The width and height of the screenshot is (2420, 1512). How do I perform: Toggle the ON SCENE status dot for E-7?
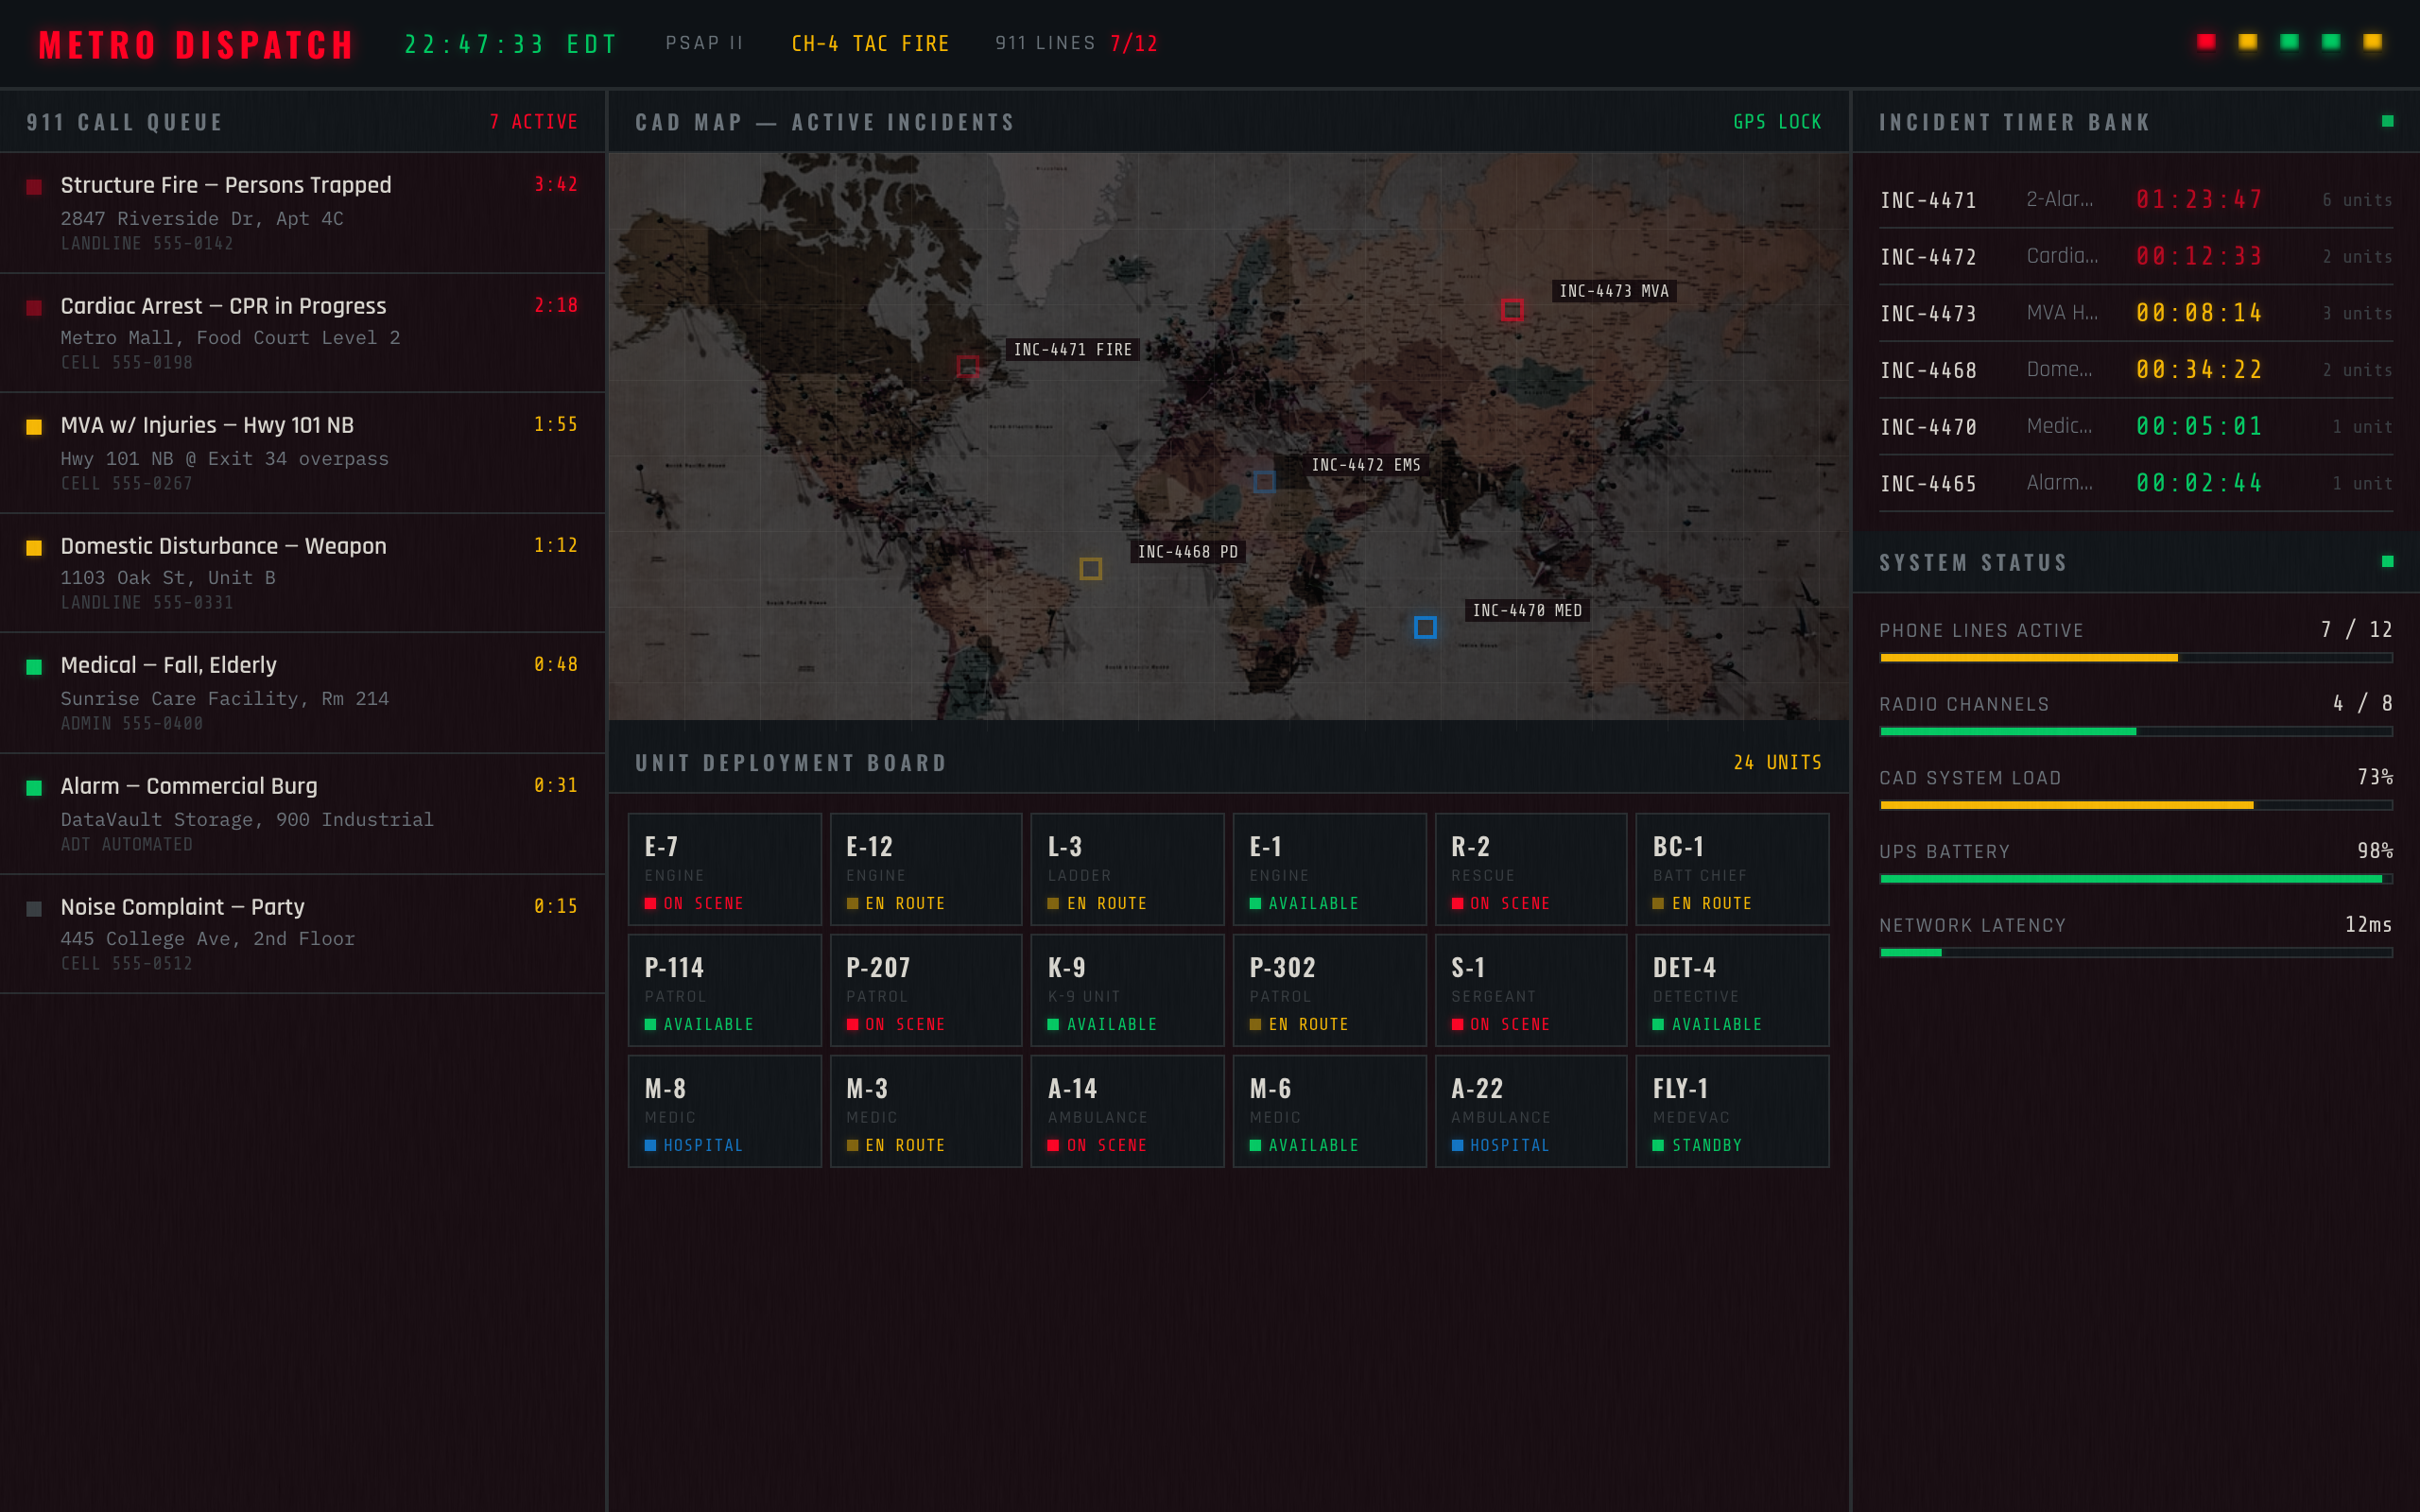(652, 903)
